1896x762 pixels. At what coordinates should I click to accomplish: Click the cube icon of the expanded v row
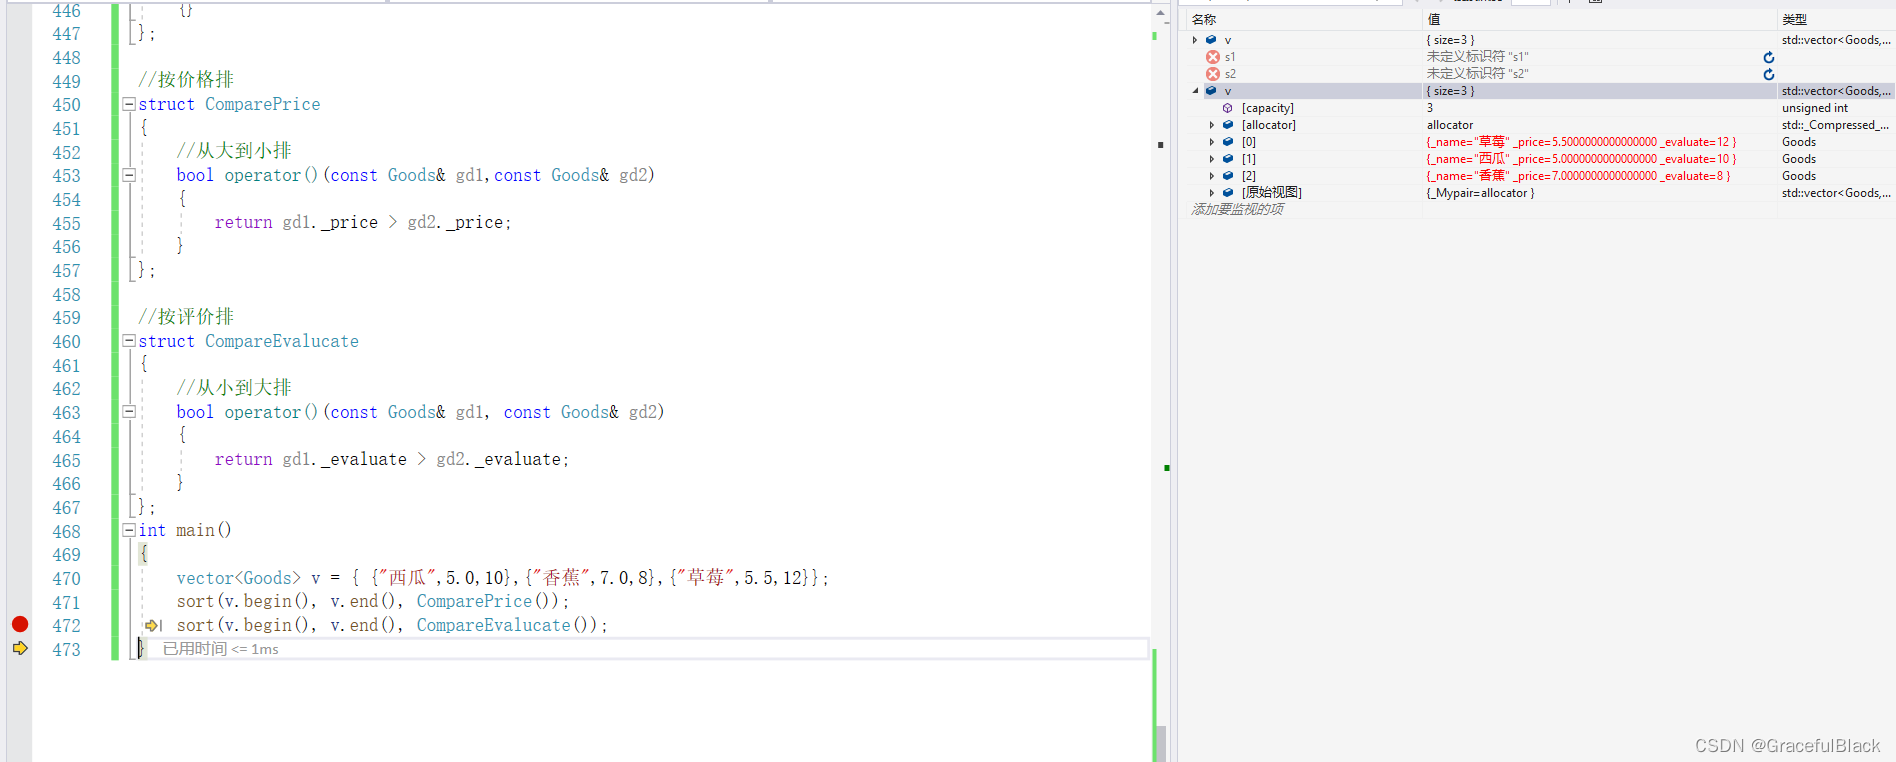coord(1211,91)
